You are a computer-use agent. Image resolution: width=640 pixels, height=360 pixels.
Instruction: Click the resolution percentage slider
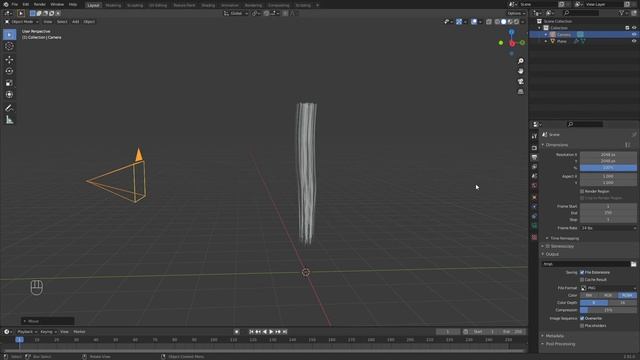(608, 168)
